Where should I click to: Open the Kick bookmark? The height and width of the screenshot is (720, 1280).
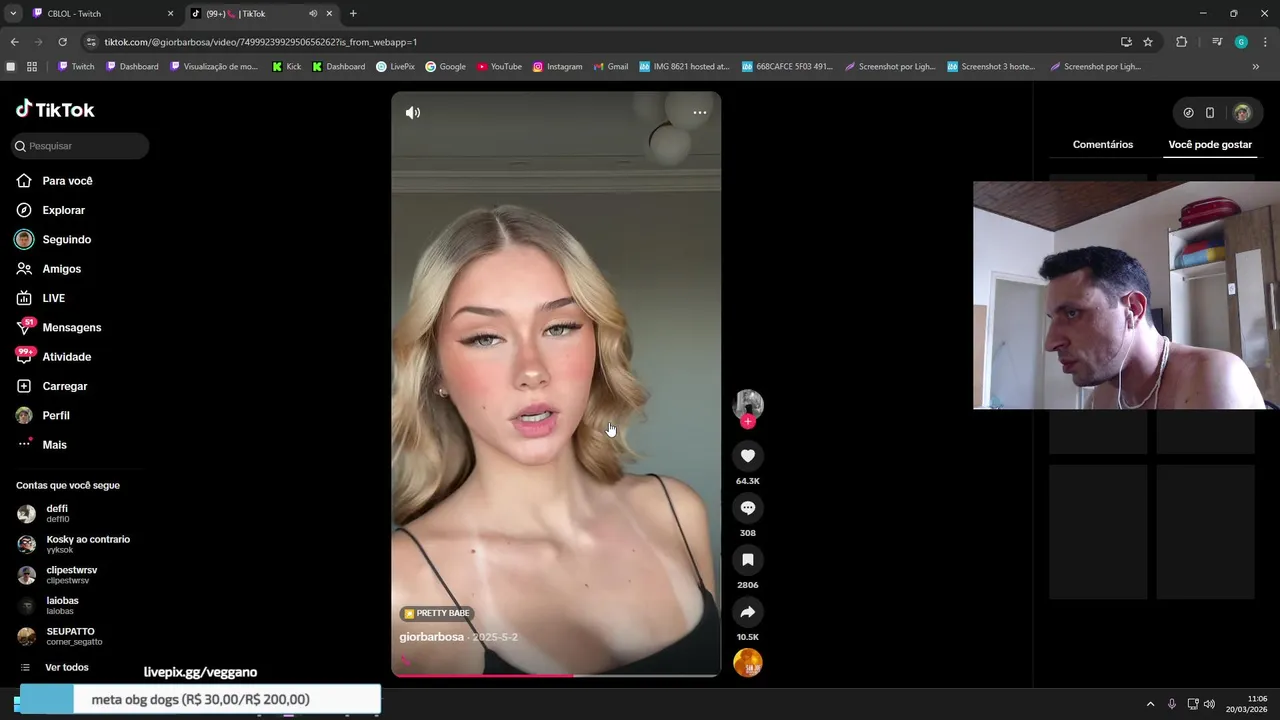pos(286,67)
